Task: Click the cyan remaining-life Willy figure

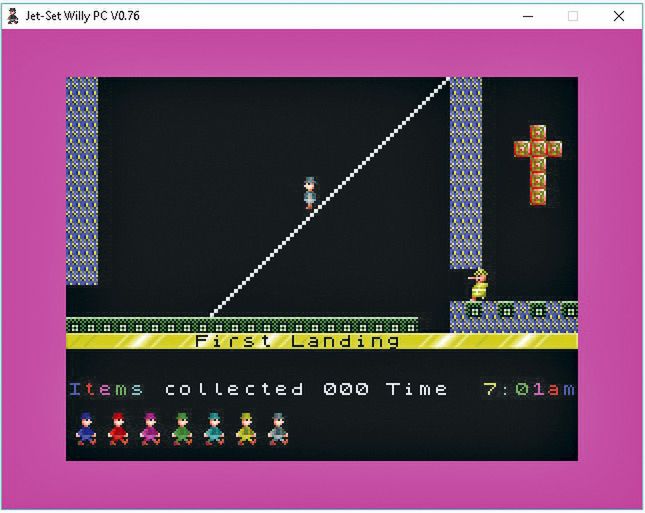Action: click(x=214, y=429)
